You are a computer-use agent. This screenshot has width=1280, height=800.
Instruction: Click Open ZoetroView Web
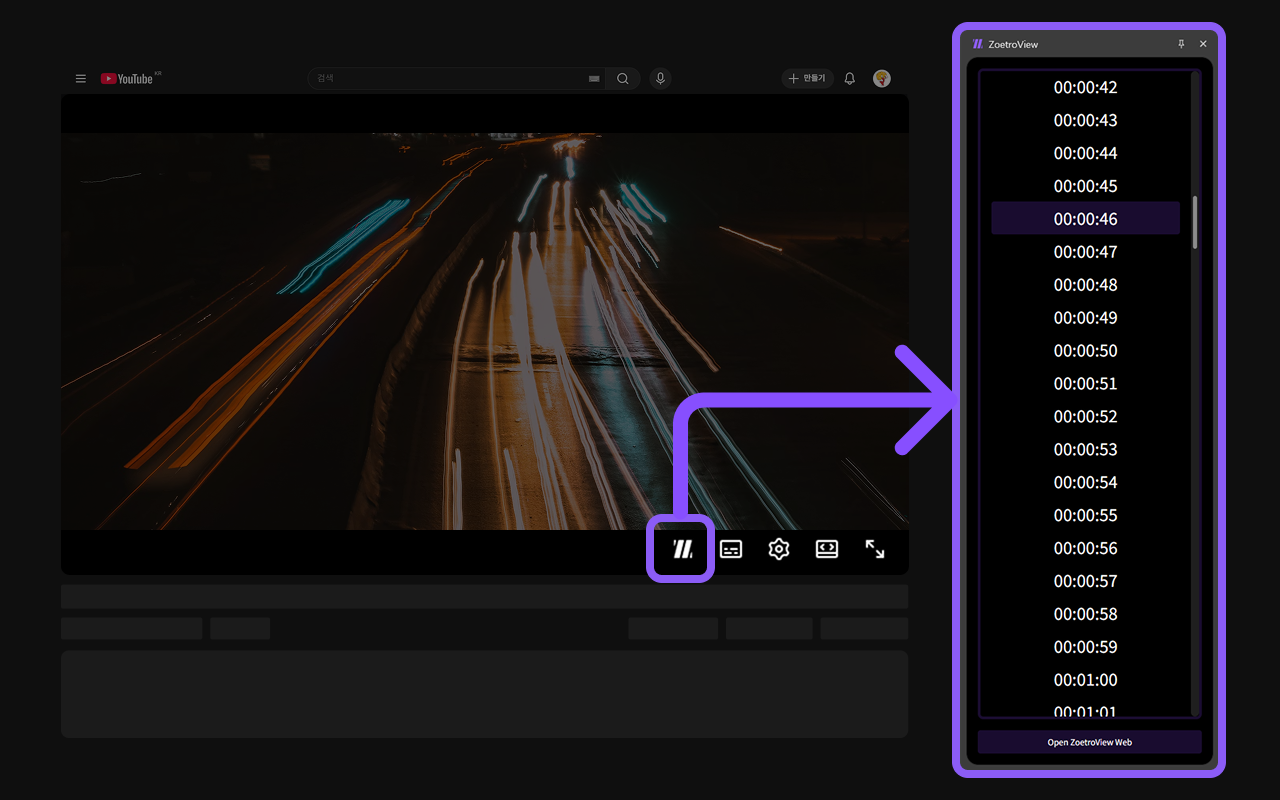click(1089, 742)
